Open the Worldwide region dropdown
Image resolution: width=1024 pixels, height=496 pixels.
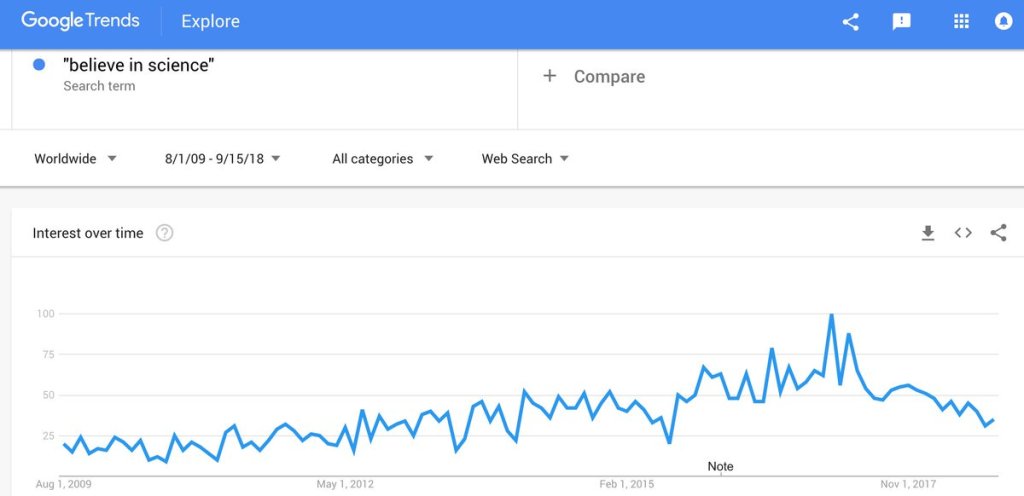click(75, 158)
